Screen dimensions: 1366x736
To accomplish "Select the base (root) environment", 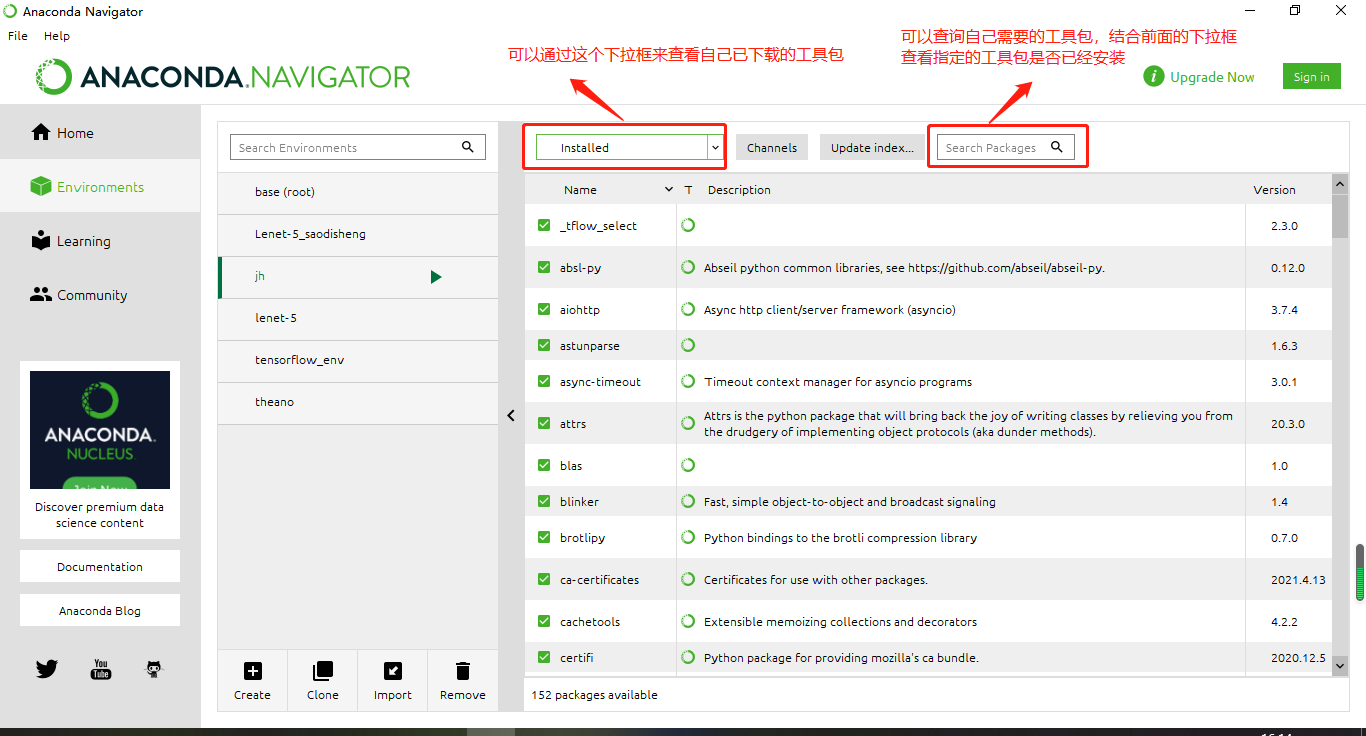I will [x=358, y=192].
